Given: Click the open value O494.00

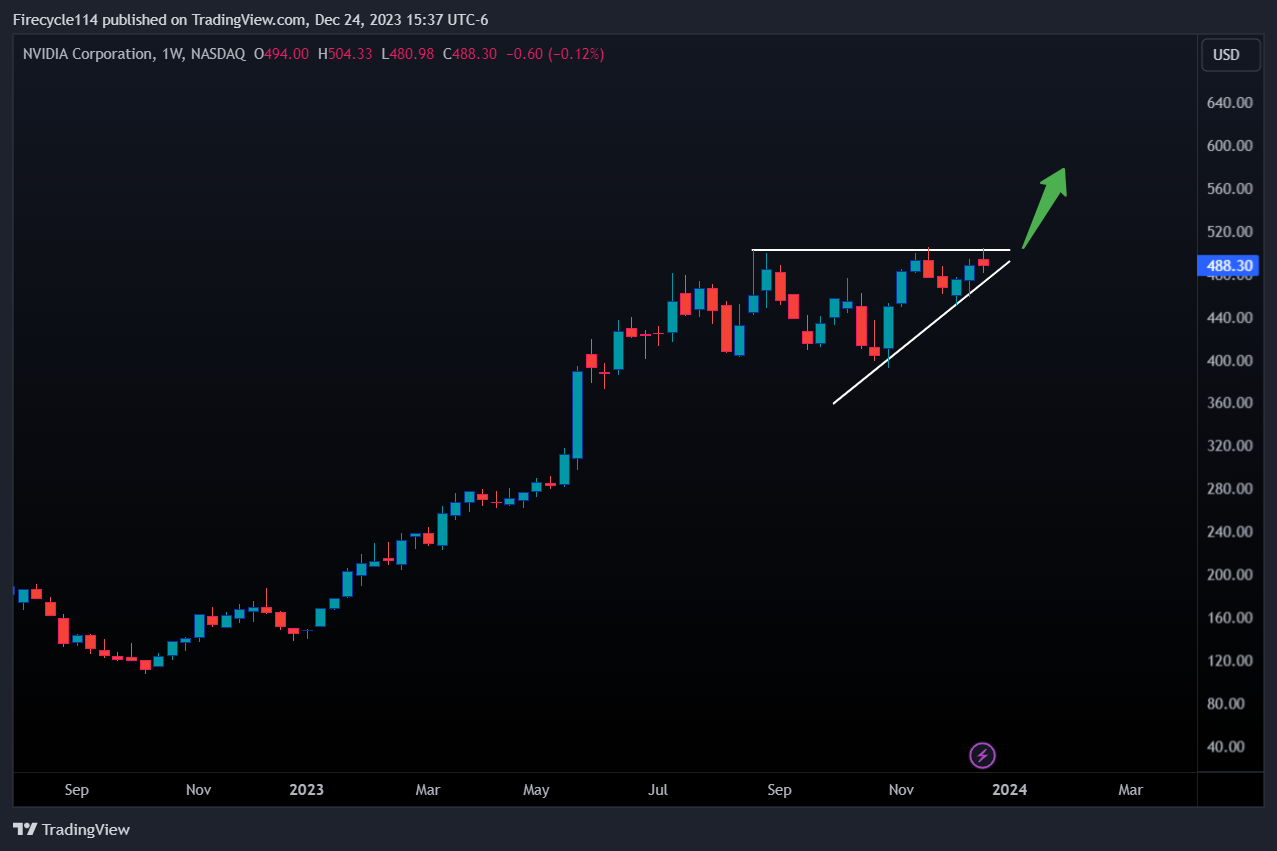Looking at the screenshot, I should tap(282, 54).
